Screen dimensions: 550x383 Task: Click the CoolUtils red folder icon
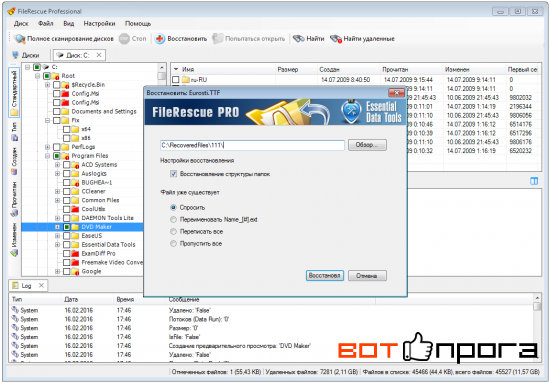coord(75,209)
